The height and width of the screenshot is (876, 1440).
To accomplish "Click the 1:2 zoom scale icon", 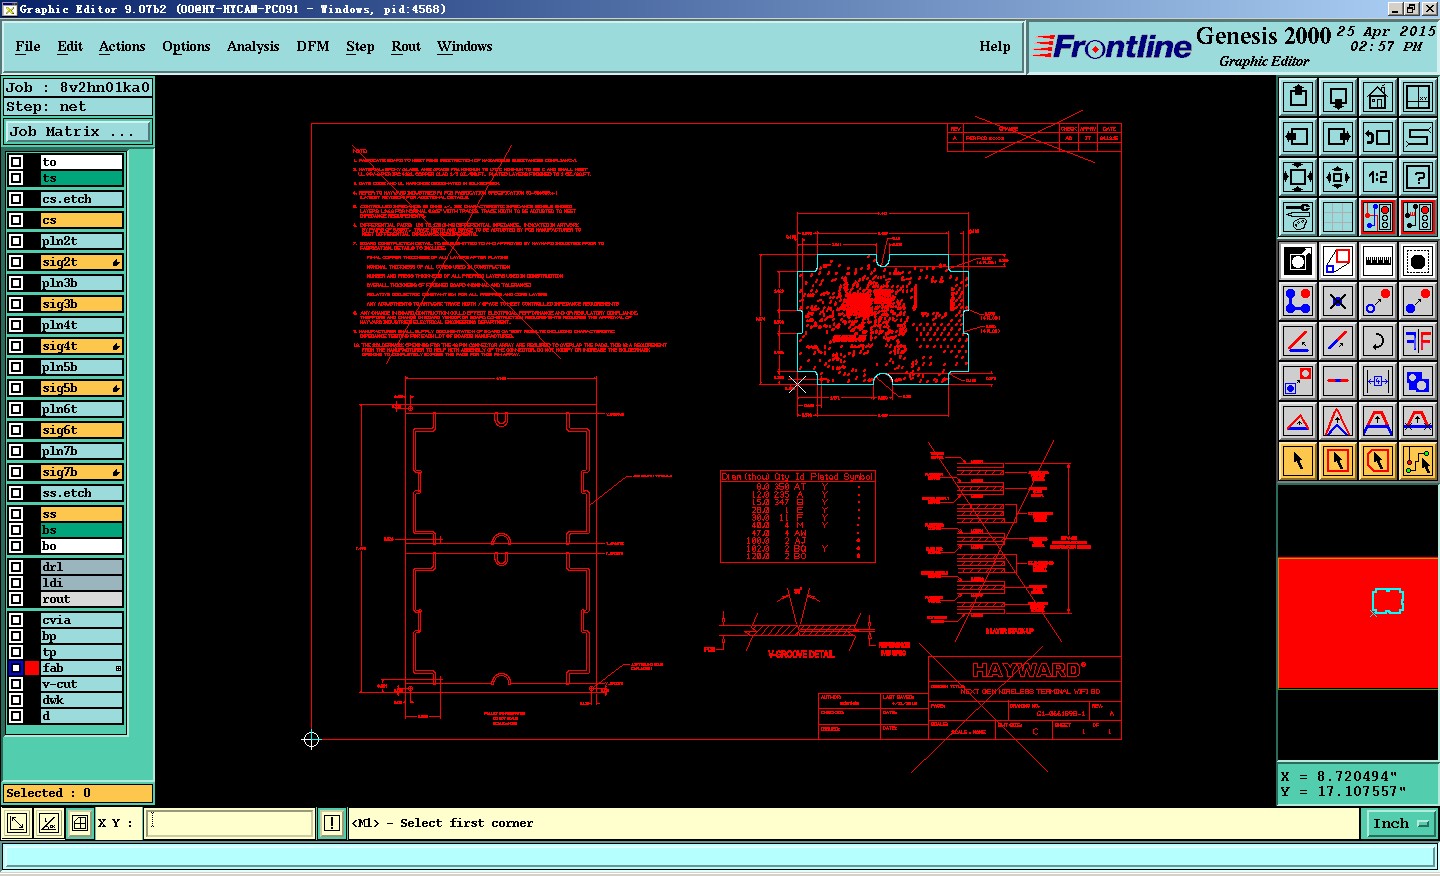I will [1378, 177].
